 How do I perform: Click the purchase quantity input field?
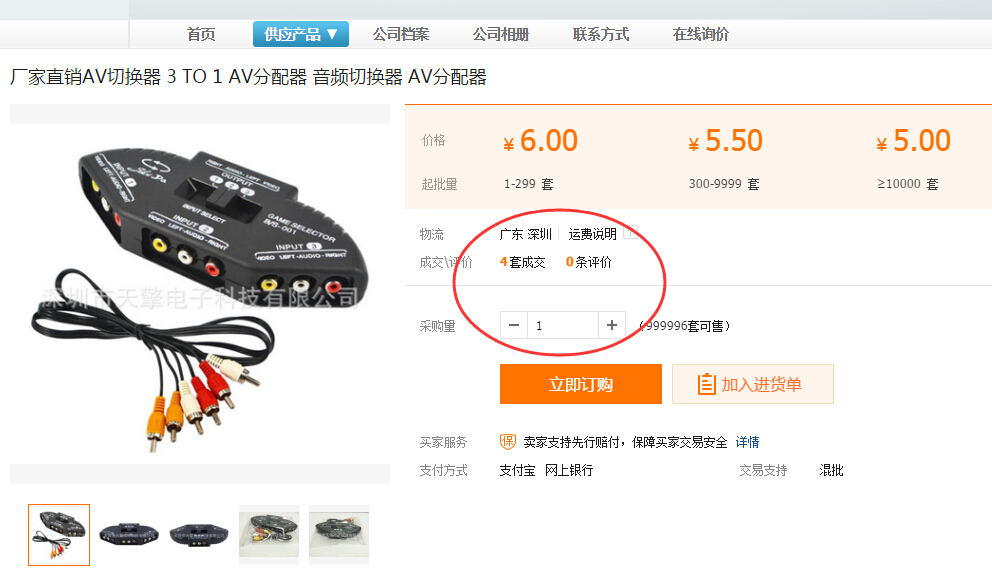click(563, 325)
